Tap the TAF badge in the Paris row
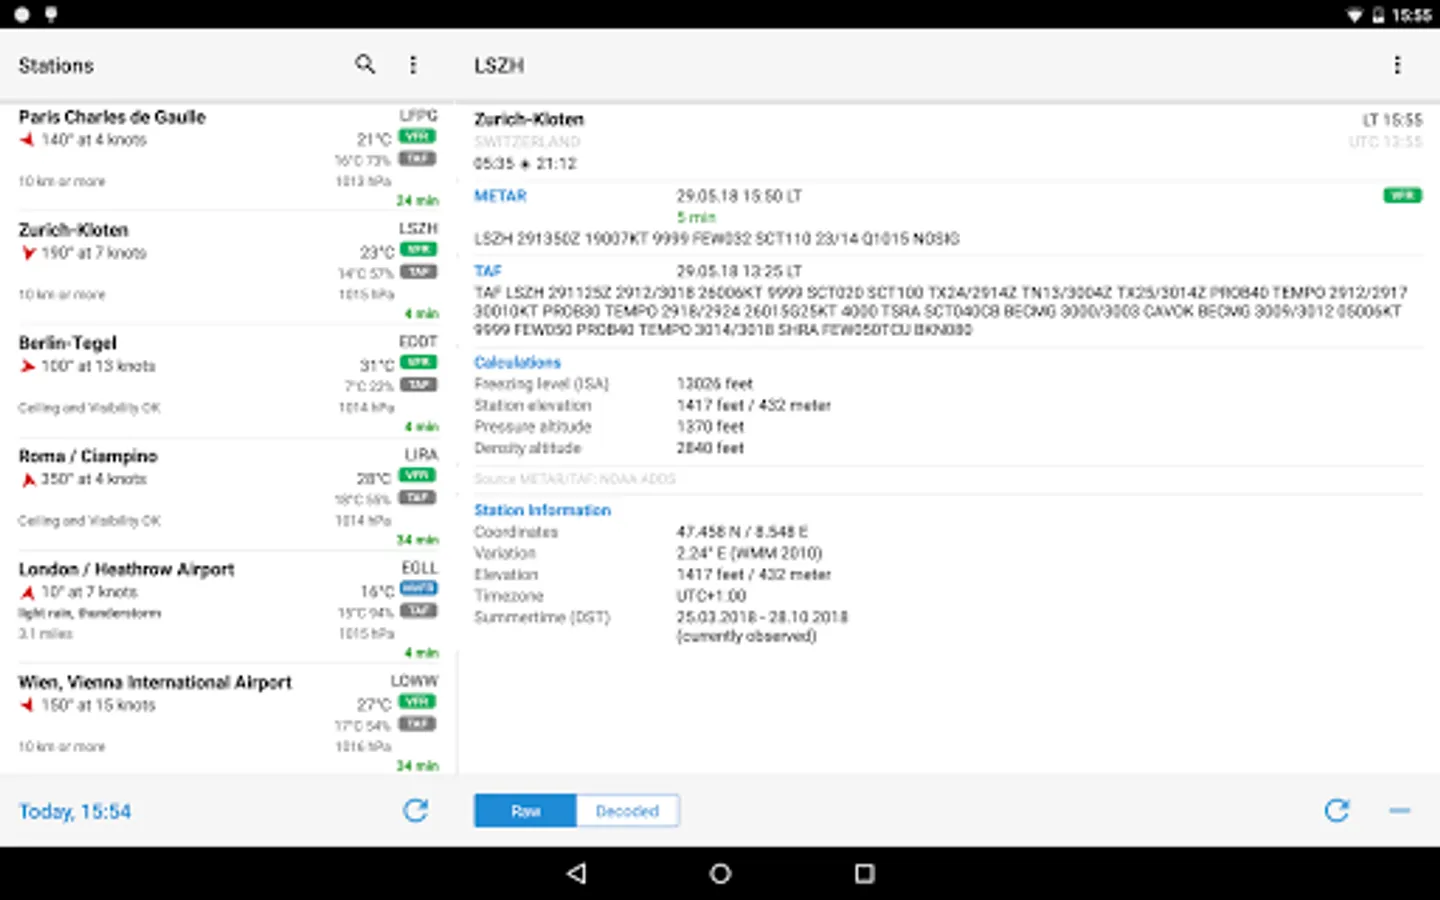Image resolution: width=1440 pixels, height=900 pixels. point(417,158)
